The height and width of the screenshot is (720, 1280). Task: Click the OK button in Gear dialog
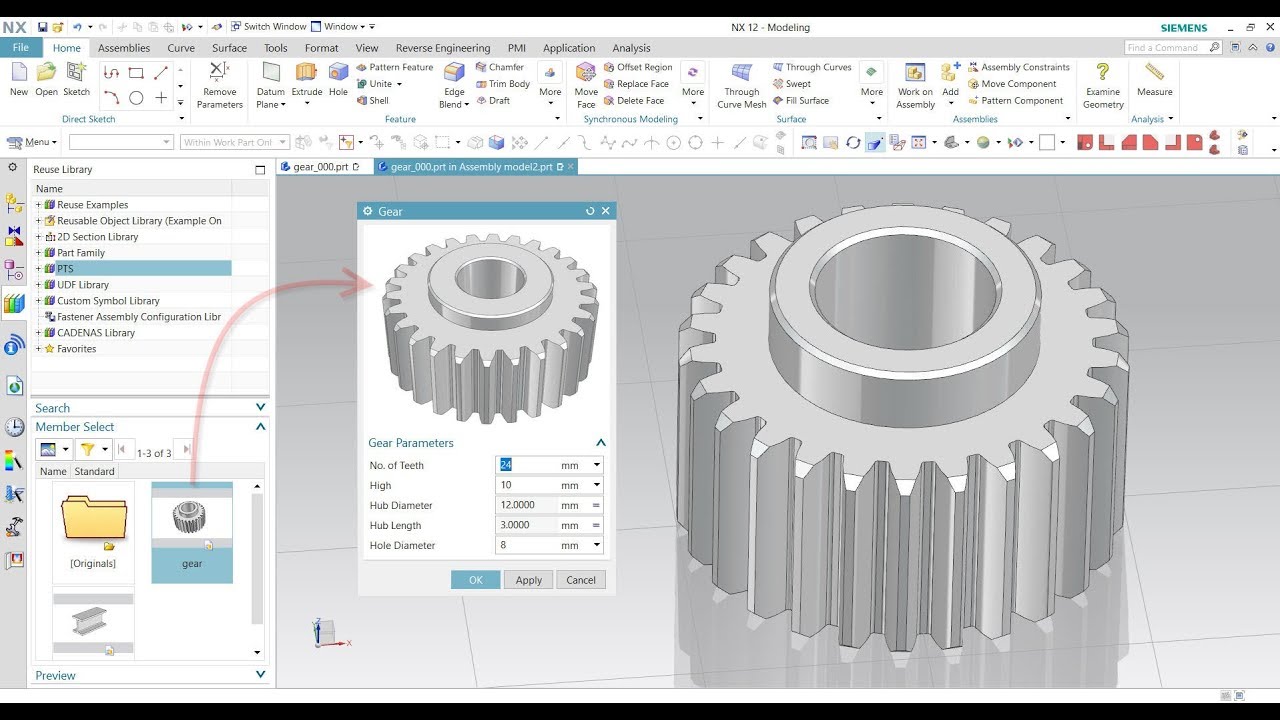tap(475, 580)
